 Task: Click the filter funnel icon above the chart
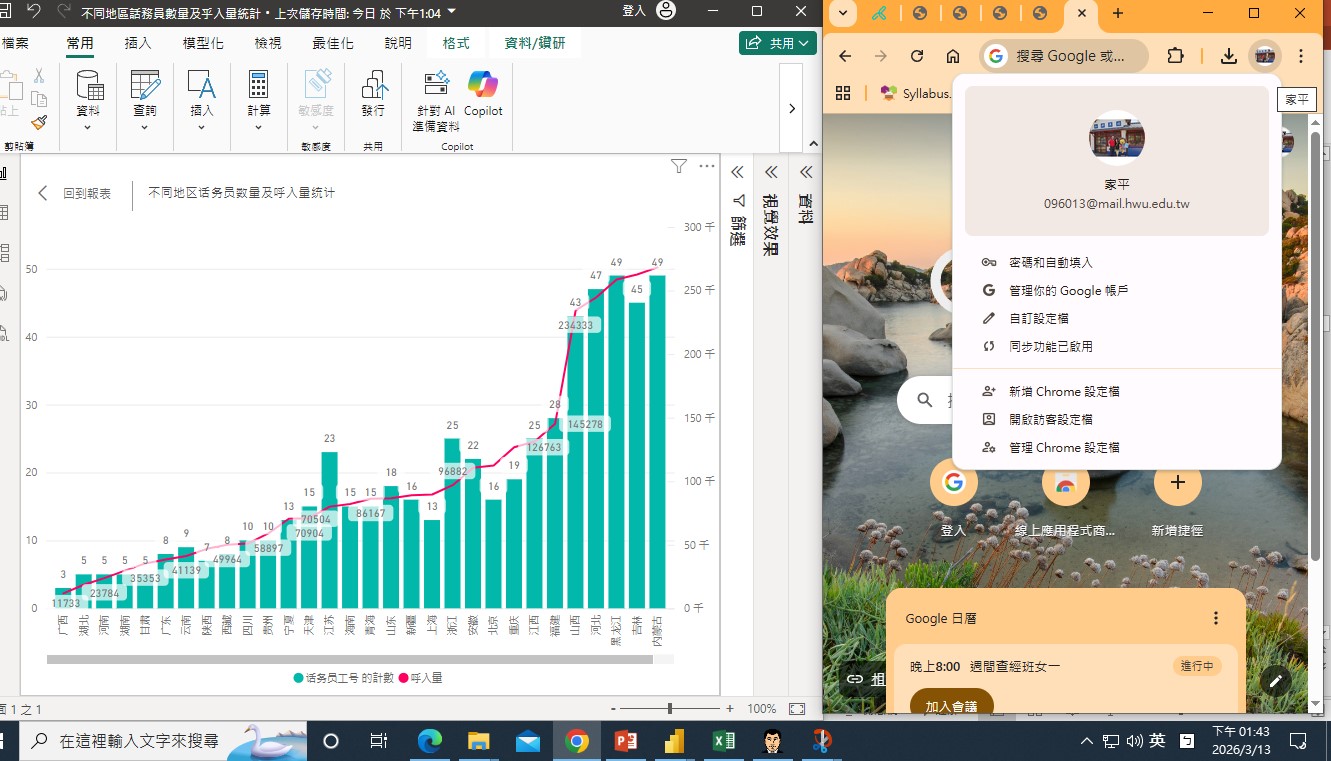678,167
